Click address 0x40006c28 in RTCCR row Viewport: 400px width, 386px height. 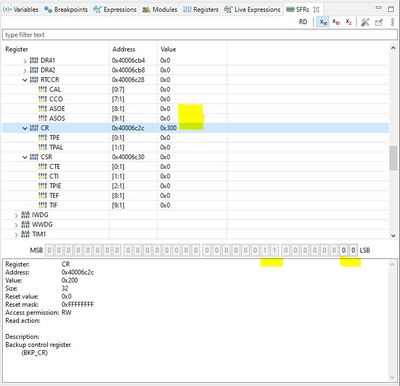tap(128, 80)
